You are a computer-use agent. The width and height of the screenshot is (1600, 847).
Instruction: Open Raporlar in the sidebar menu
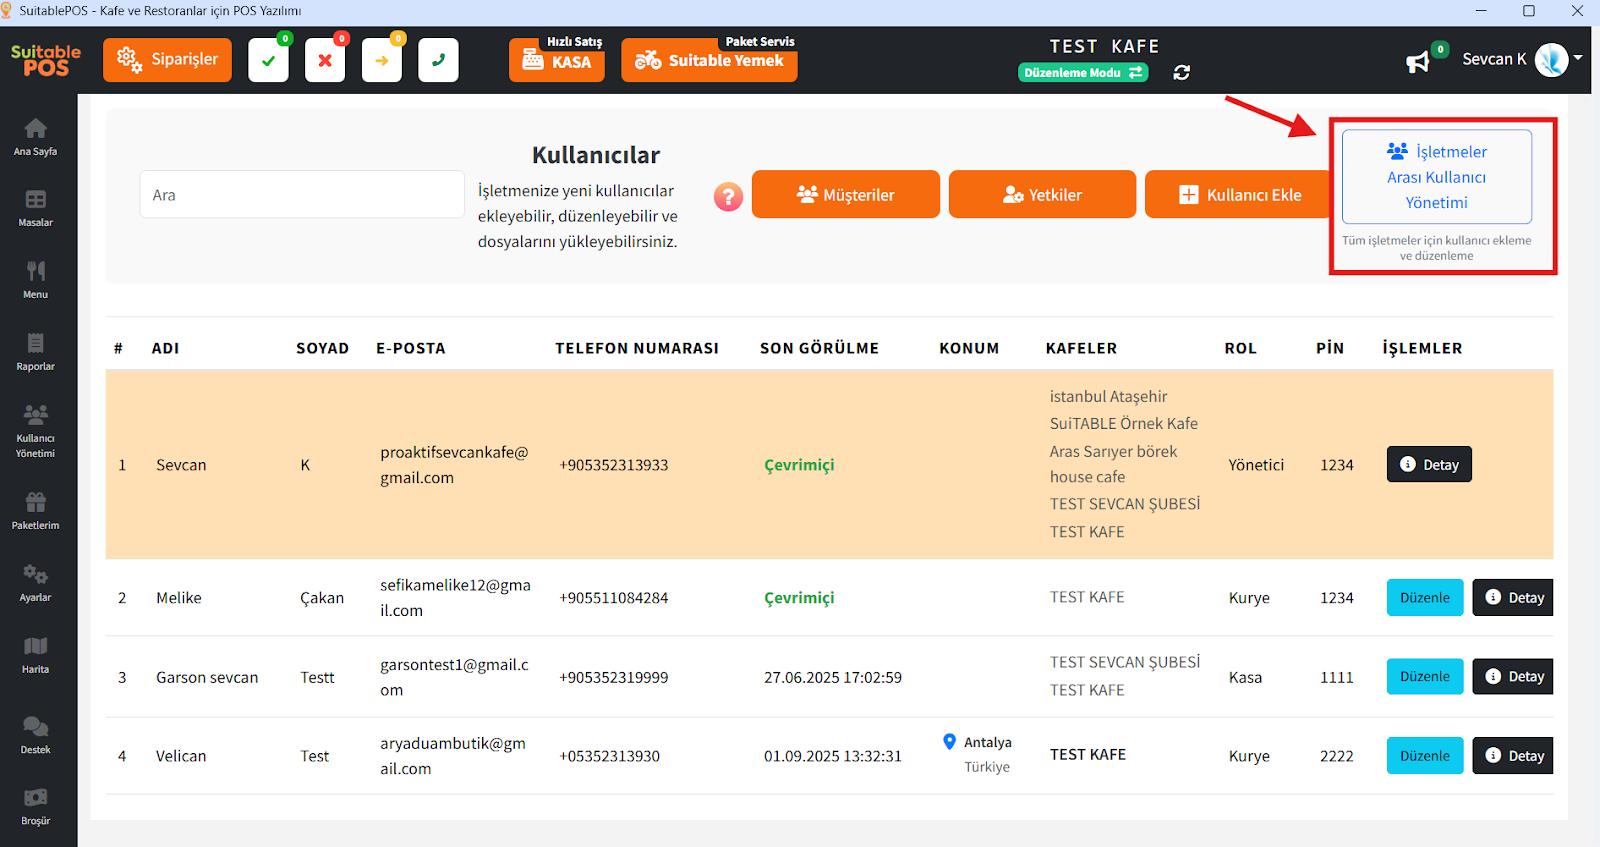(35, 352)
